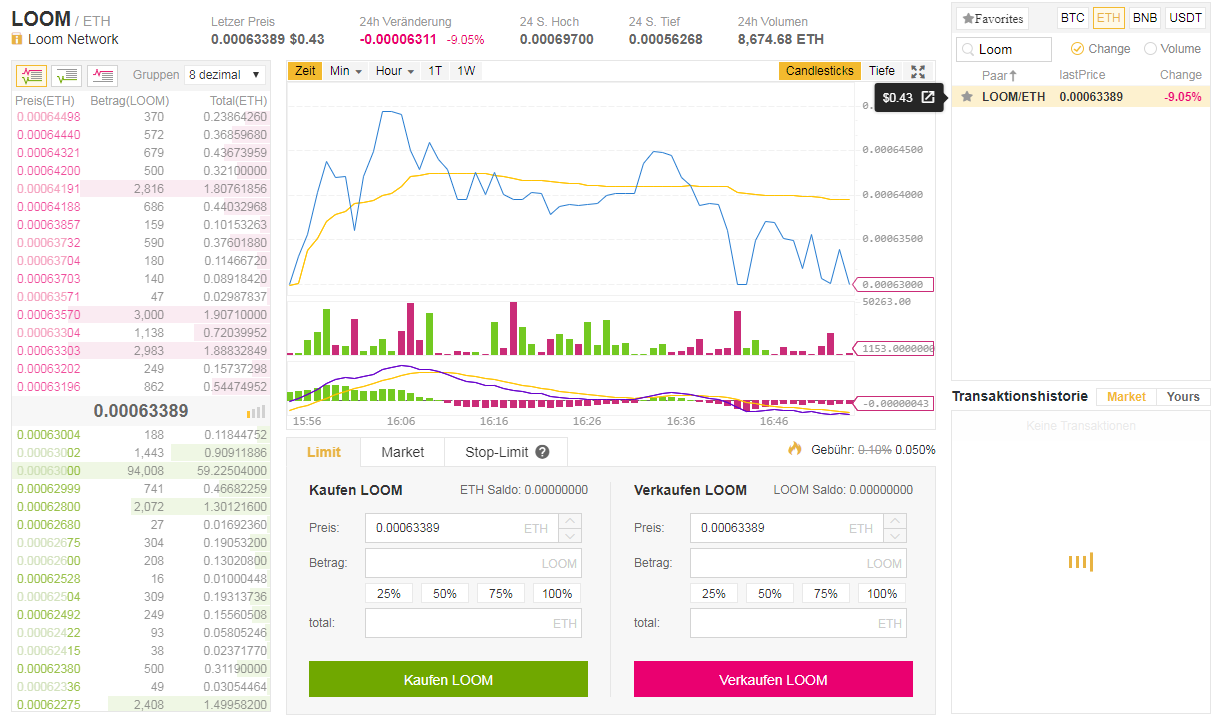Select the 1T chart interval
The image size is (1225, 727).
pyautogui.click(x=435, y=71)
